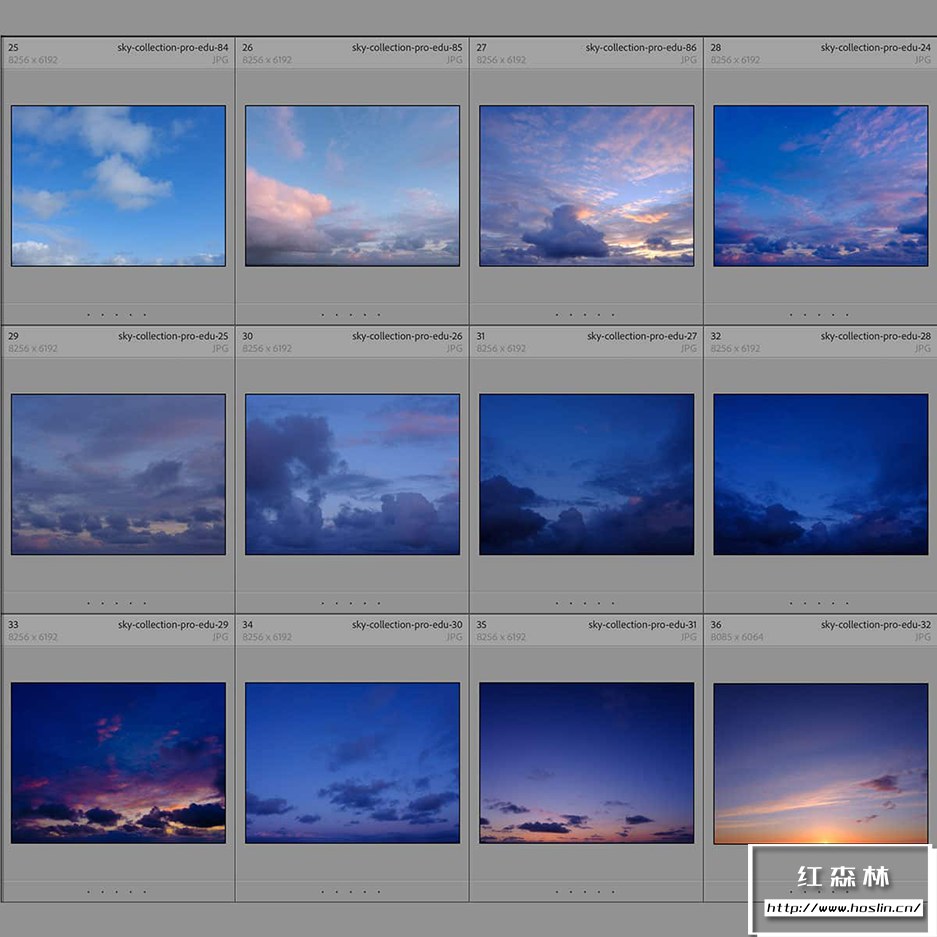
Task: Select the sky-collection-pro-edu-84 thumbnail
Action: (118, 186)
